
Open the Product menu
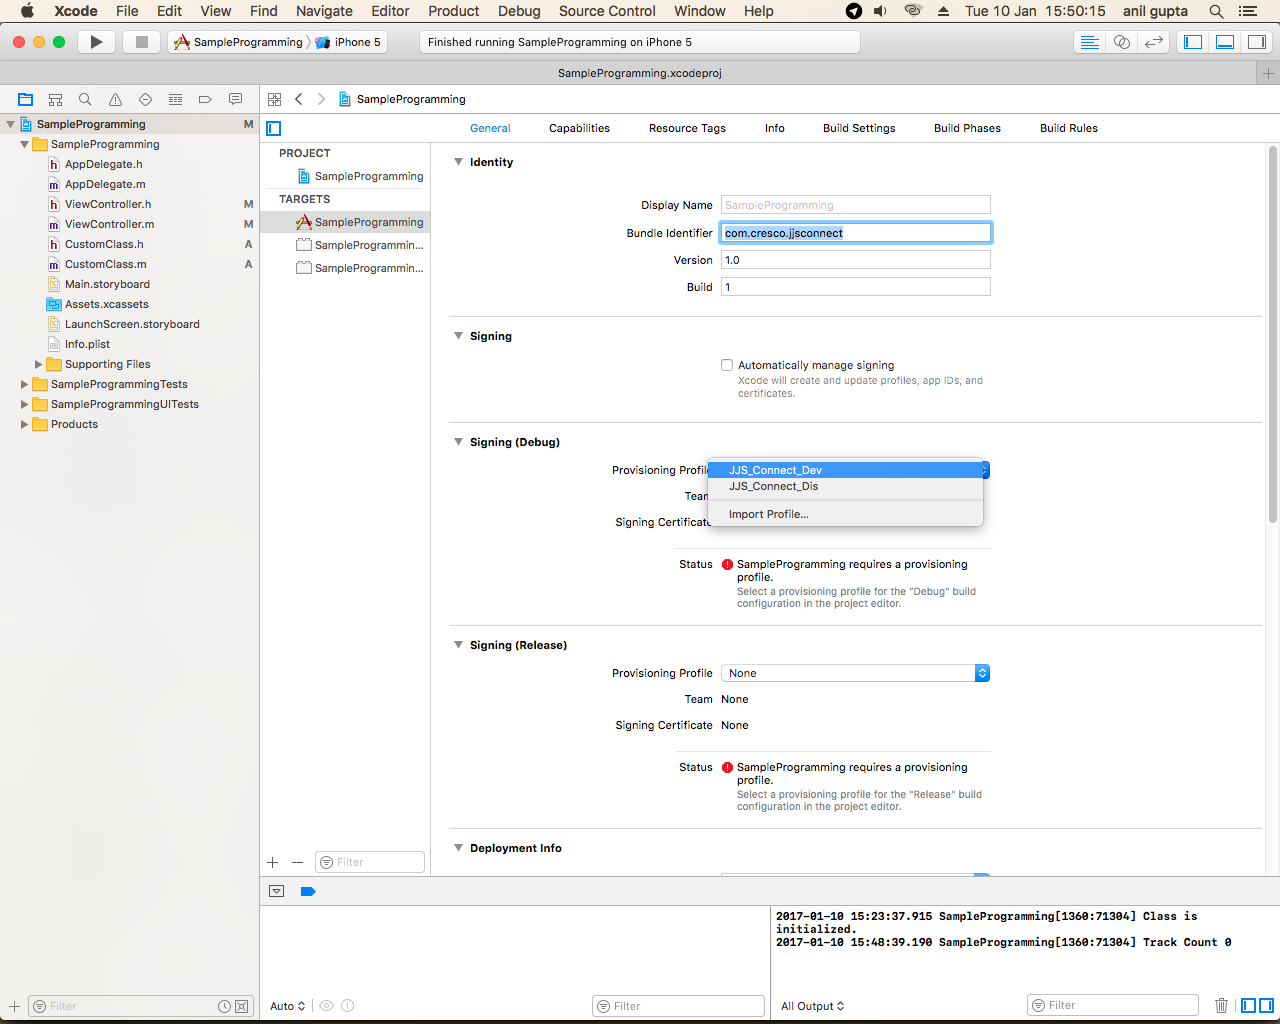(454, 11)
